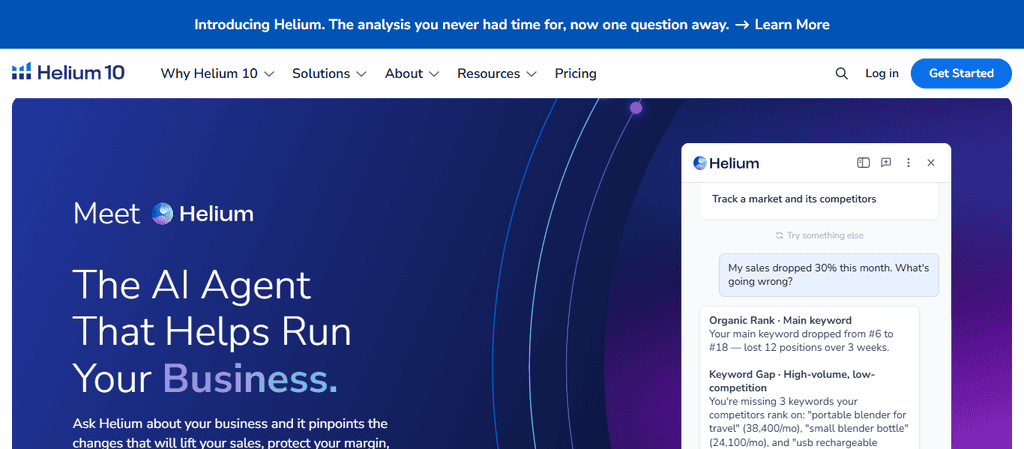This screenshot has width=1024, height=449.
Task: Expand the Resources dropdown
Action: pyautogui.click(x=496, y=74)
